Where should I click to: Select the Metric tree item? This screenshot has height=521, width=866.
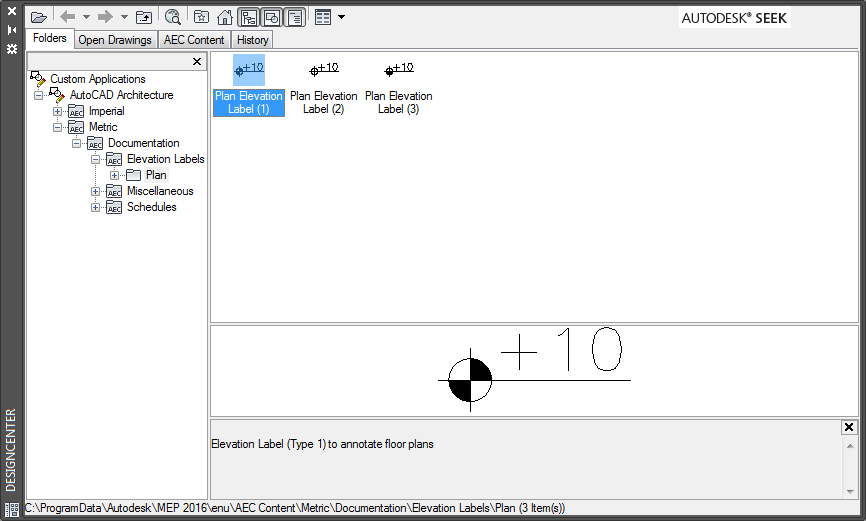point(103,127)
